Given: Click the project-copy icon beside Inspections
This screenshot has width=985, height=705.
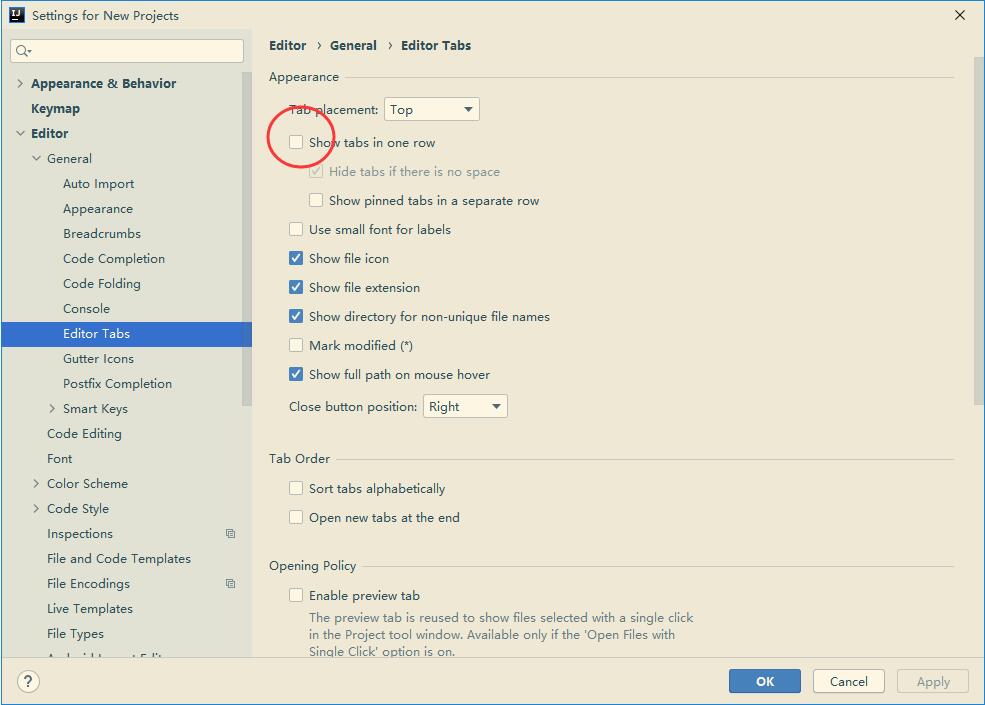Looking at the screenshot, I should click(231, 534).
